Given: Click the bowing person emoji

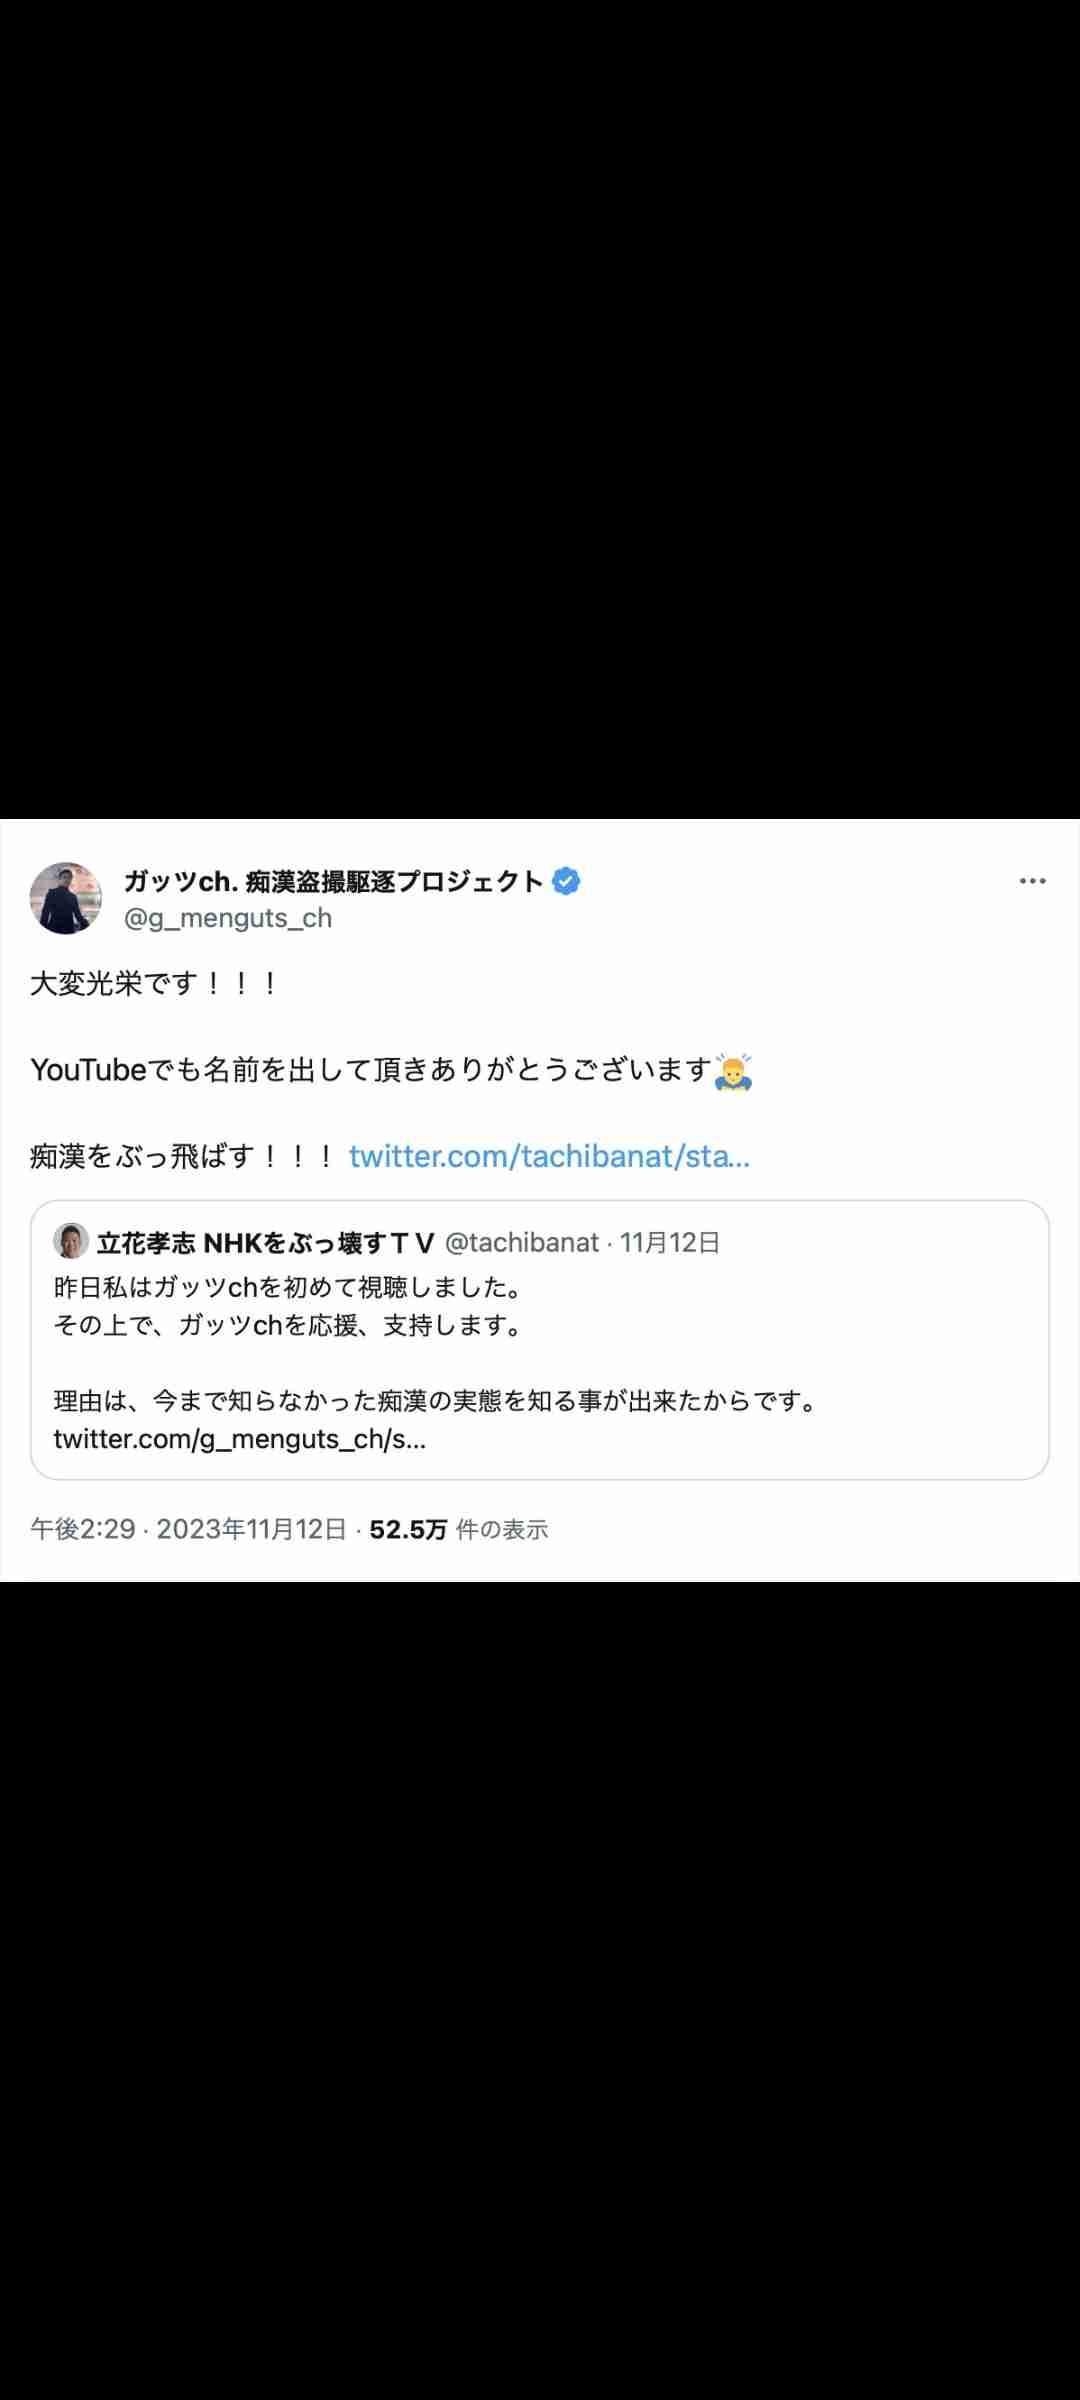Looking at the screenshot, I should point(733,1071).
